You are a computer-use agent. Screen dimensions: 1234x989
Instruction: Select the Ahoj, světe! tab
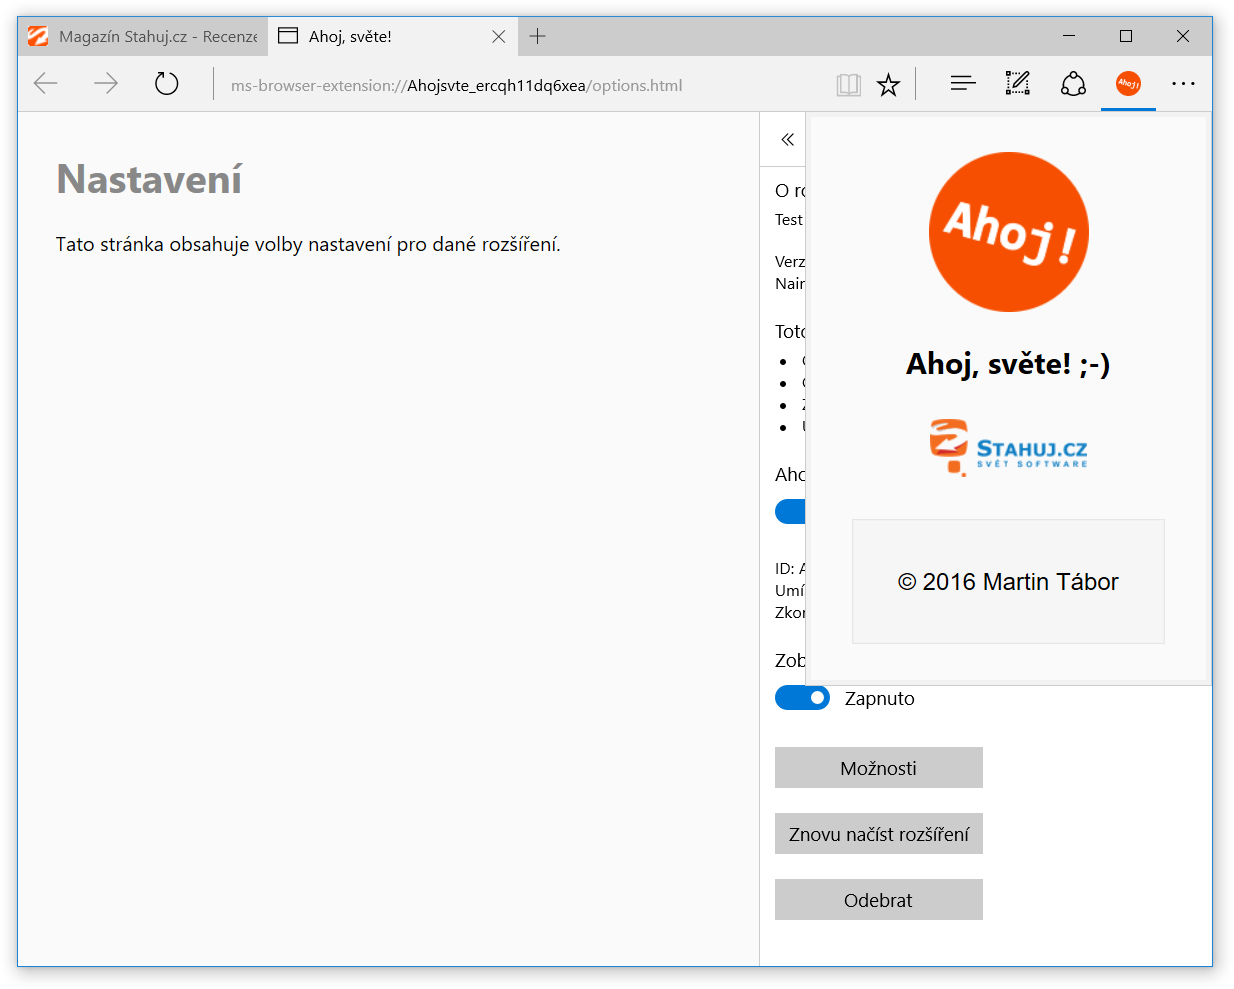coord(392,37)
